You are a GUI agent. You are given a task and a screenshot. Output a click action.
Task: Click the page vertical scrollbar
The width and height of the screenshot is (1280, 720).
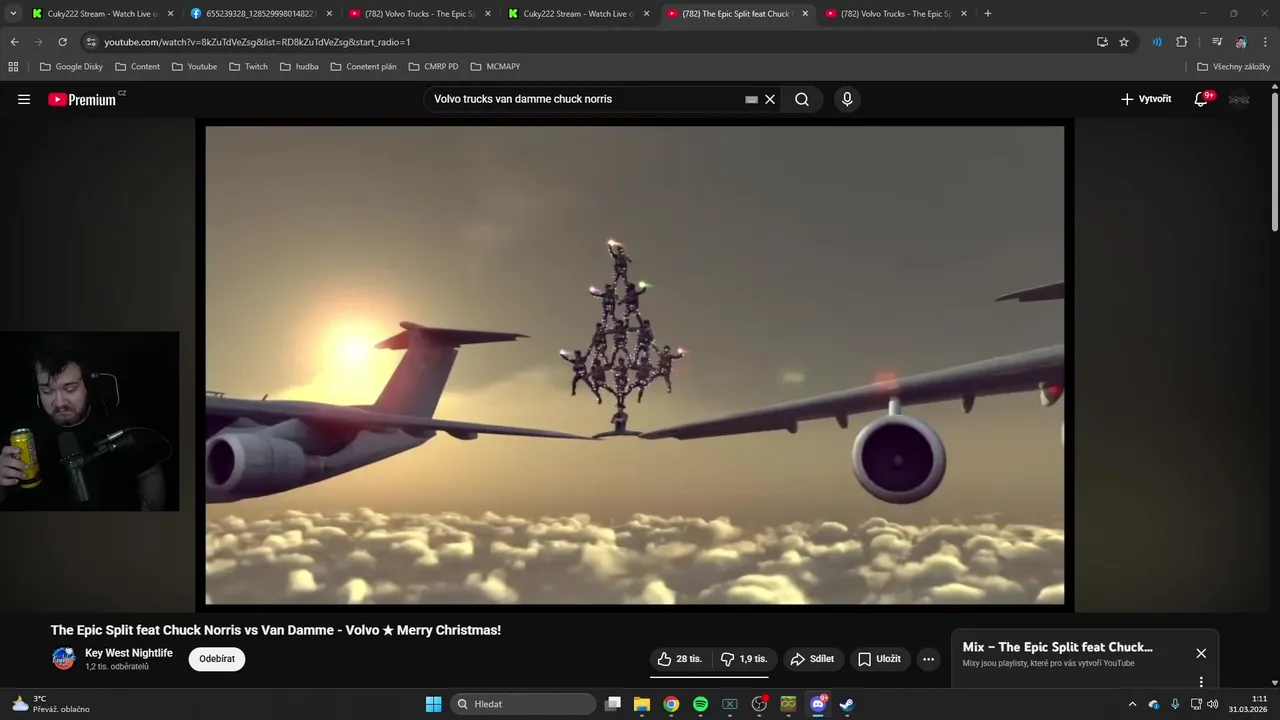pyautogui.click(x=1275, y=160)
